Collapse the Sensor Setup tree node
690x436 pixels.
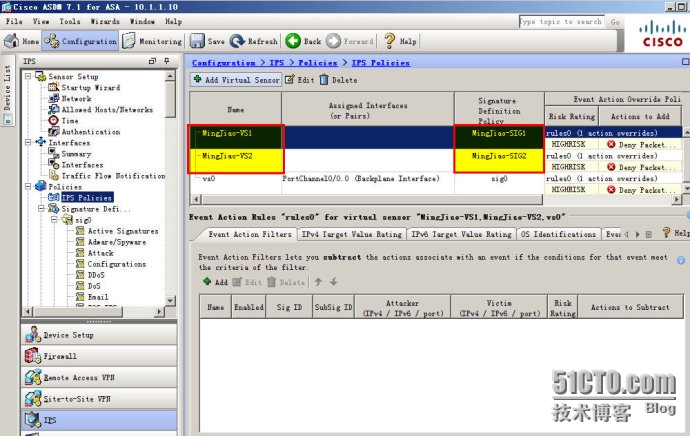tap(28, 76)
